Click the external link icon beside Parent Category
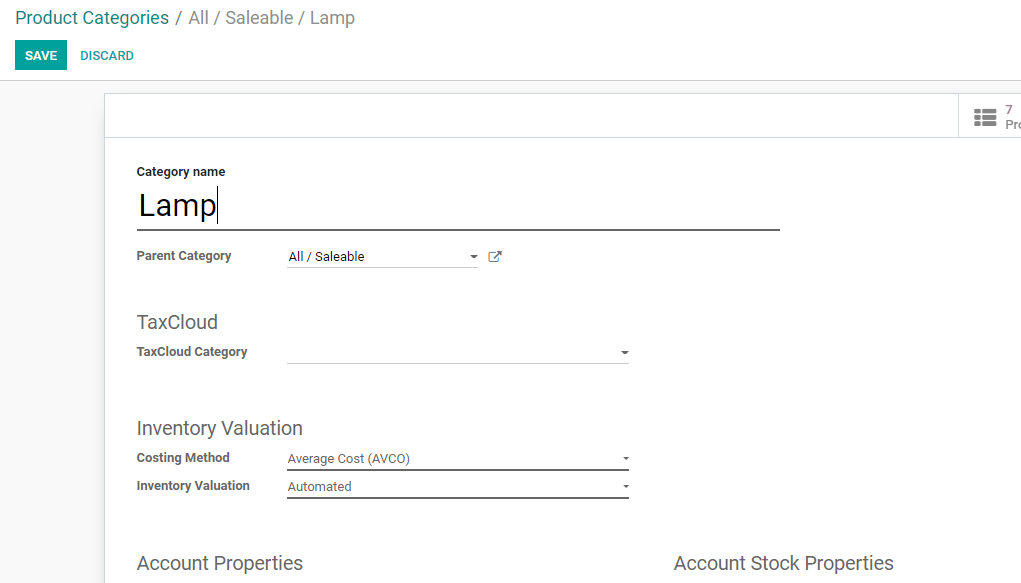 (495, 257)
